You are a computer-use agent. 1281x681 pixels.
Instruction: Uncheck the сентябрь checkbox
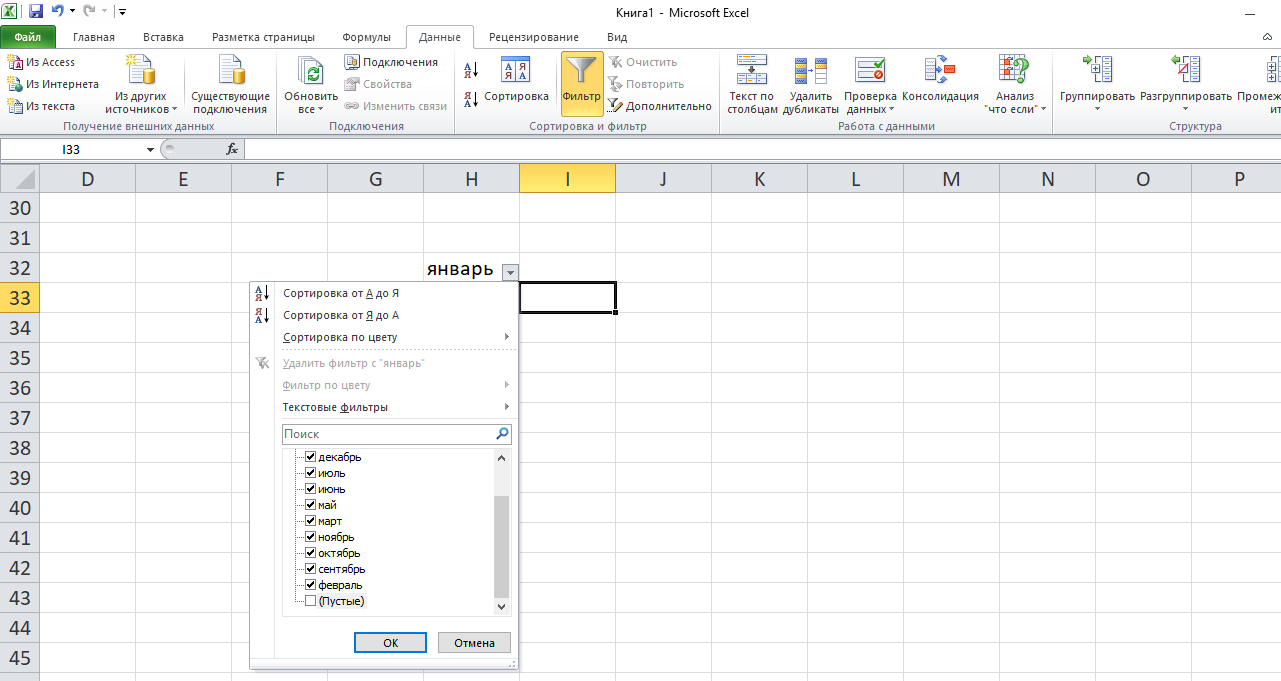coord(311,569)
